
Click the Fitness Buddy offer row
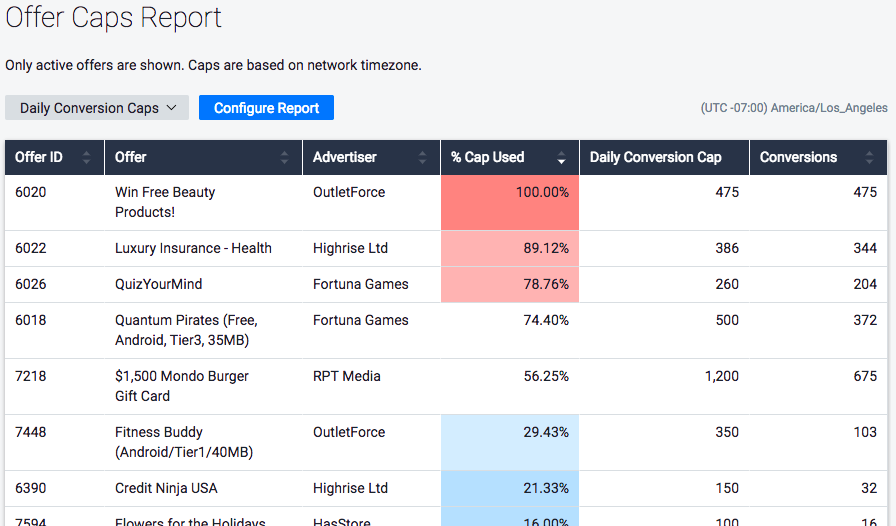(183, 442)
